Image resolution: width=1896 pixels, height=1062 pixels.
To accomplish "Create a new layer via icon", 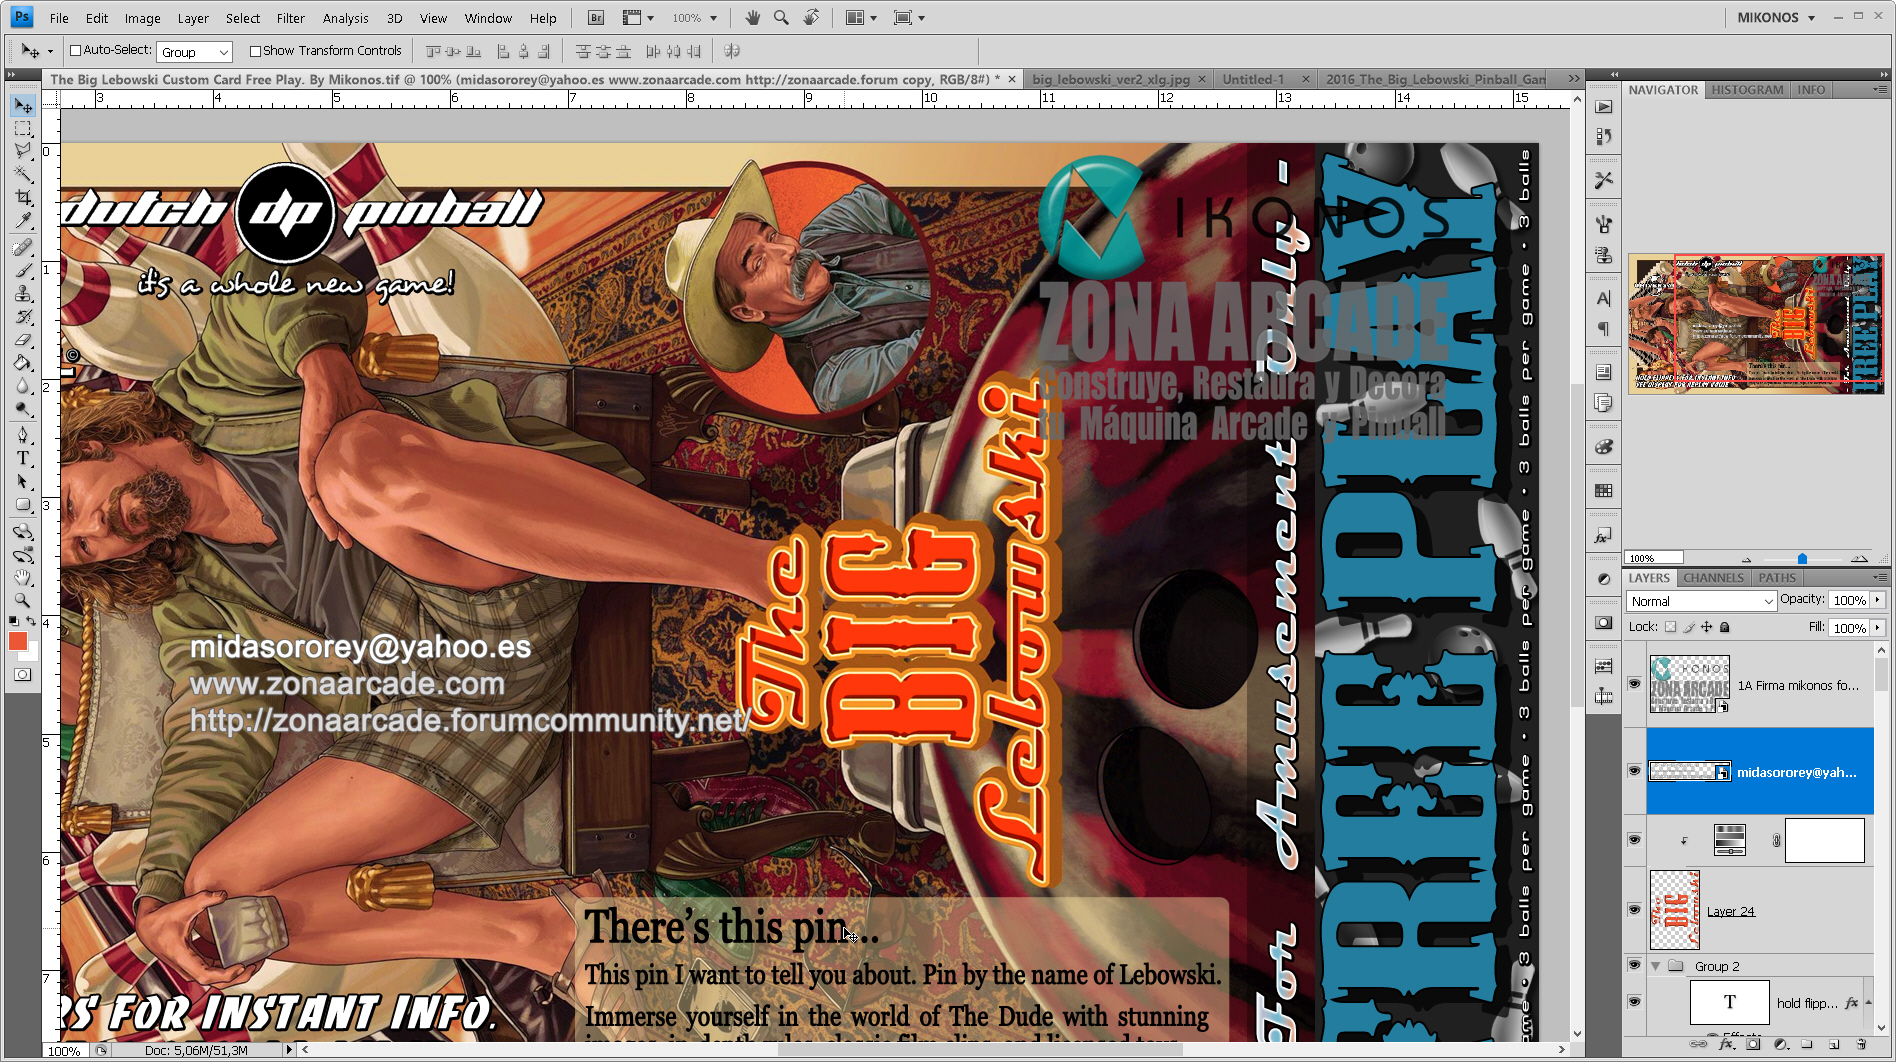I will (x=1834, y=1044).
